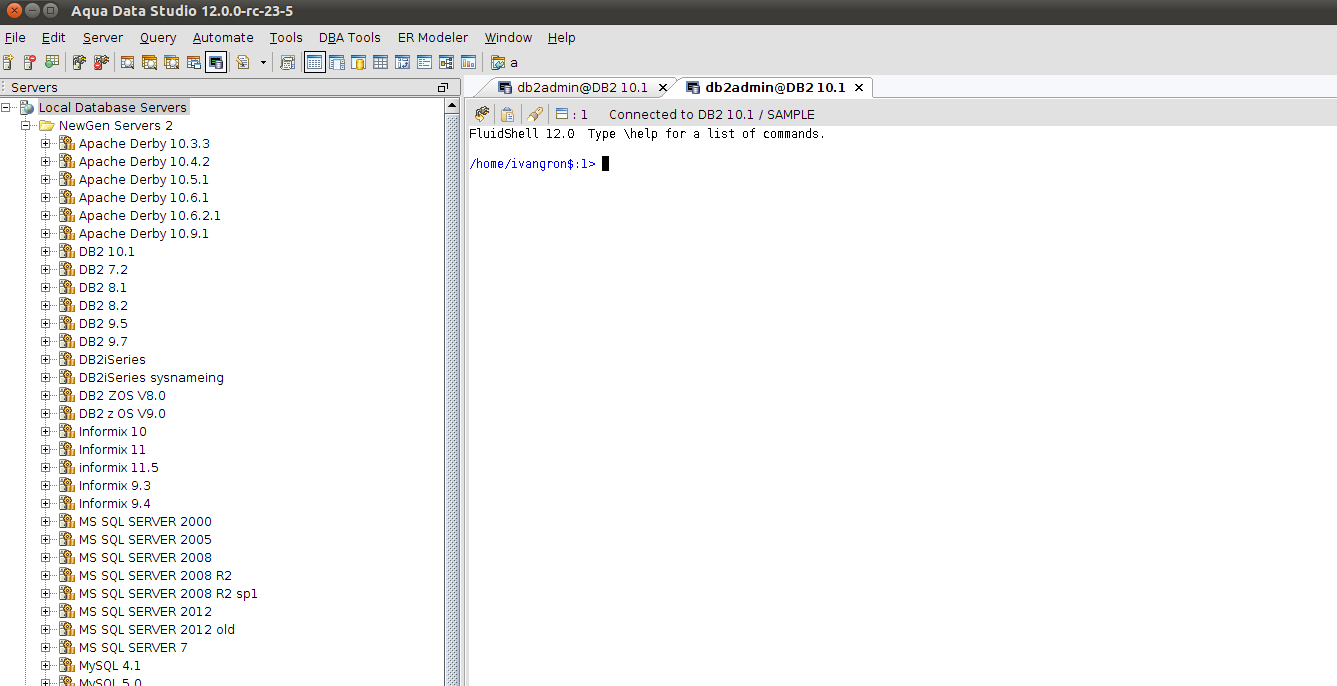Open the first magnifier Query Analyzer icon
The height and width of the screenshot is (686, 1337).
(128, 62)
